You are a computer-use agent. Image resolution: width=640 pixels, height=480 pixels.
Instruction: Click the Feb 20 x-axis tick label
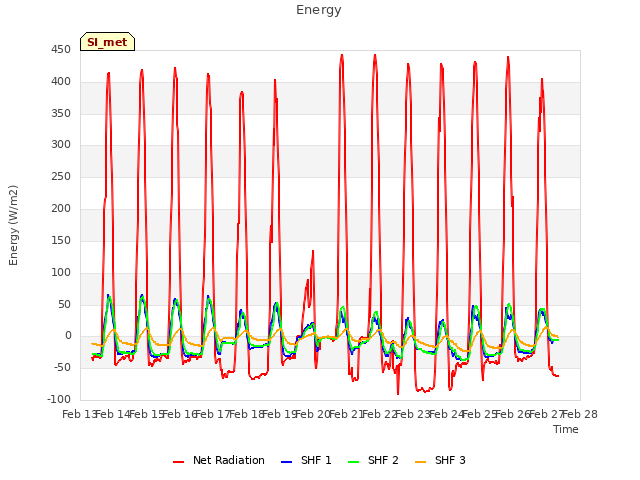pos(313,415)
